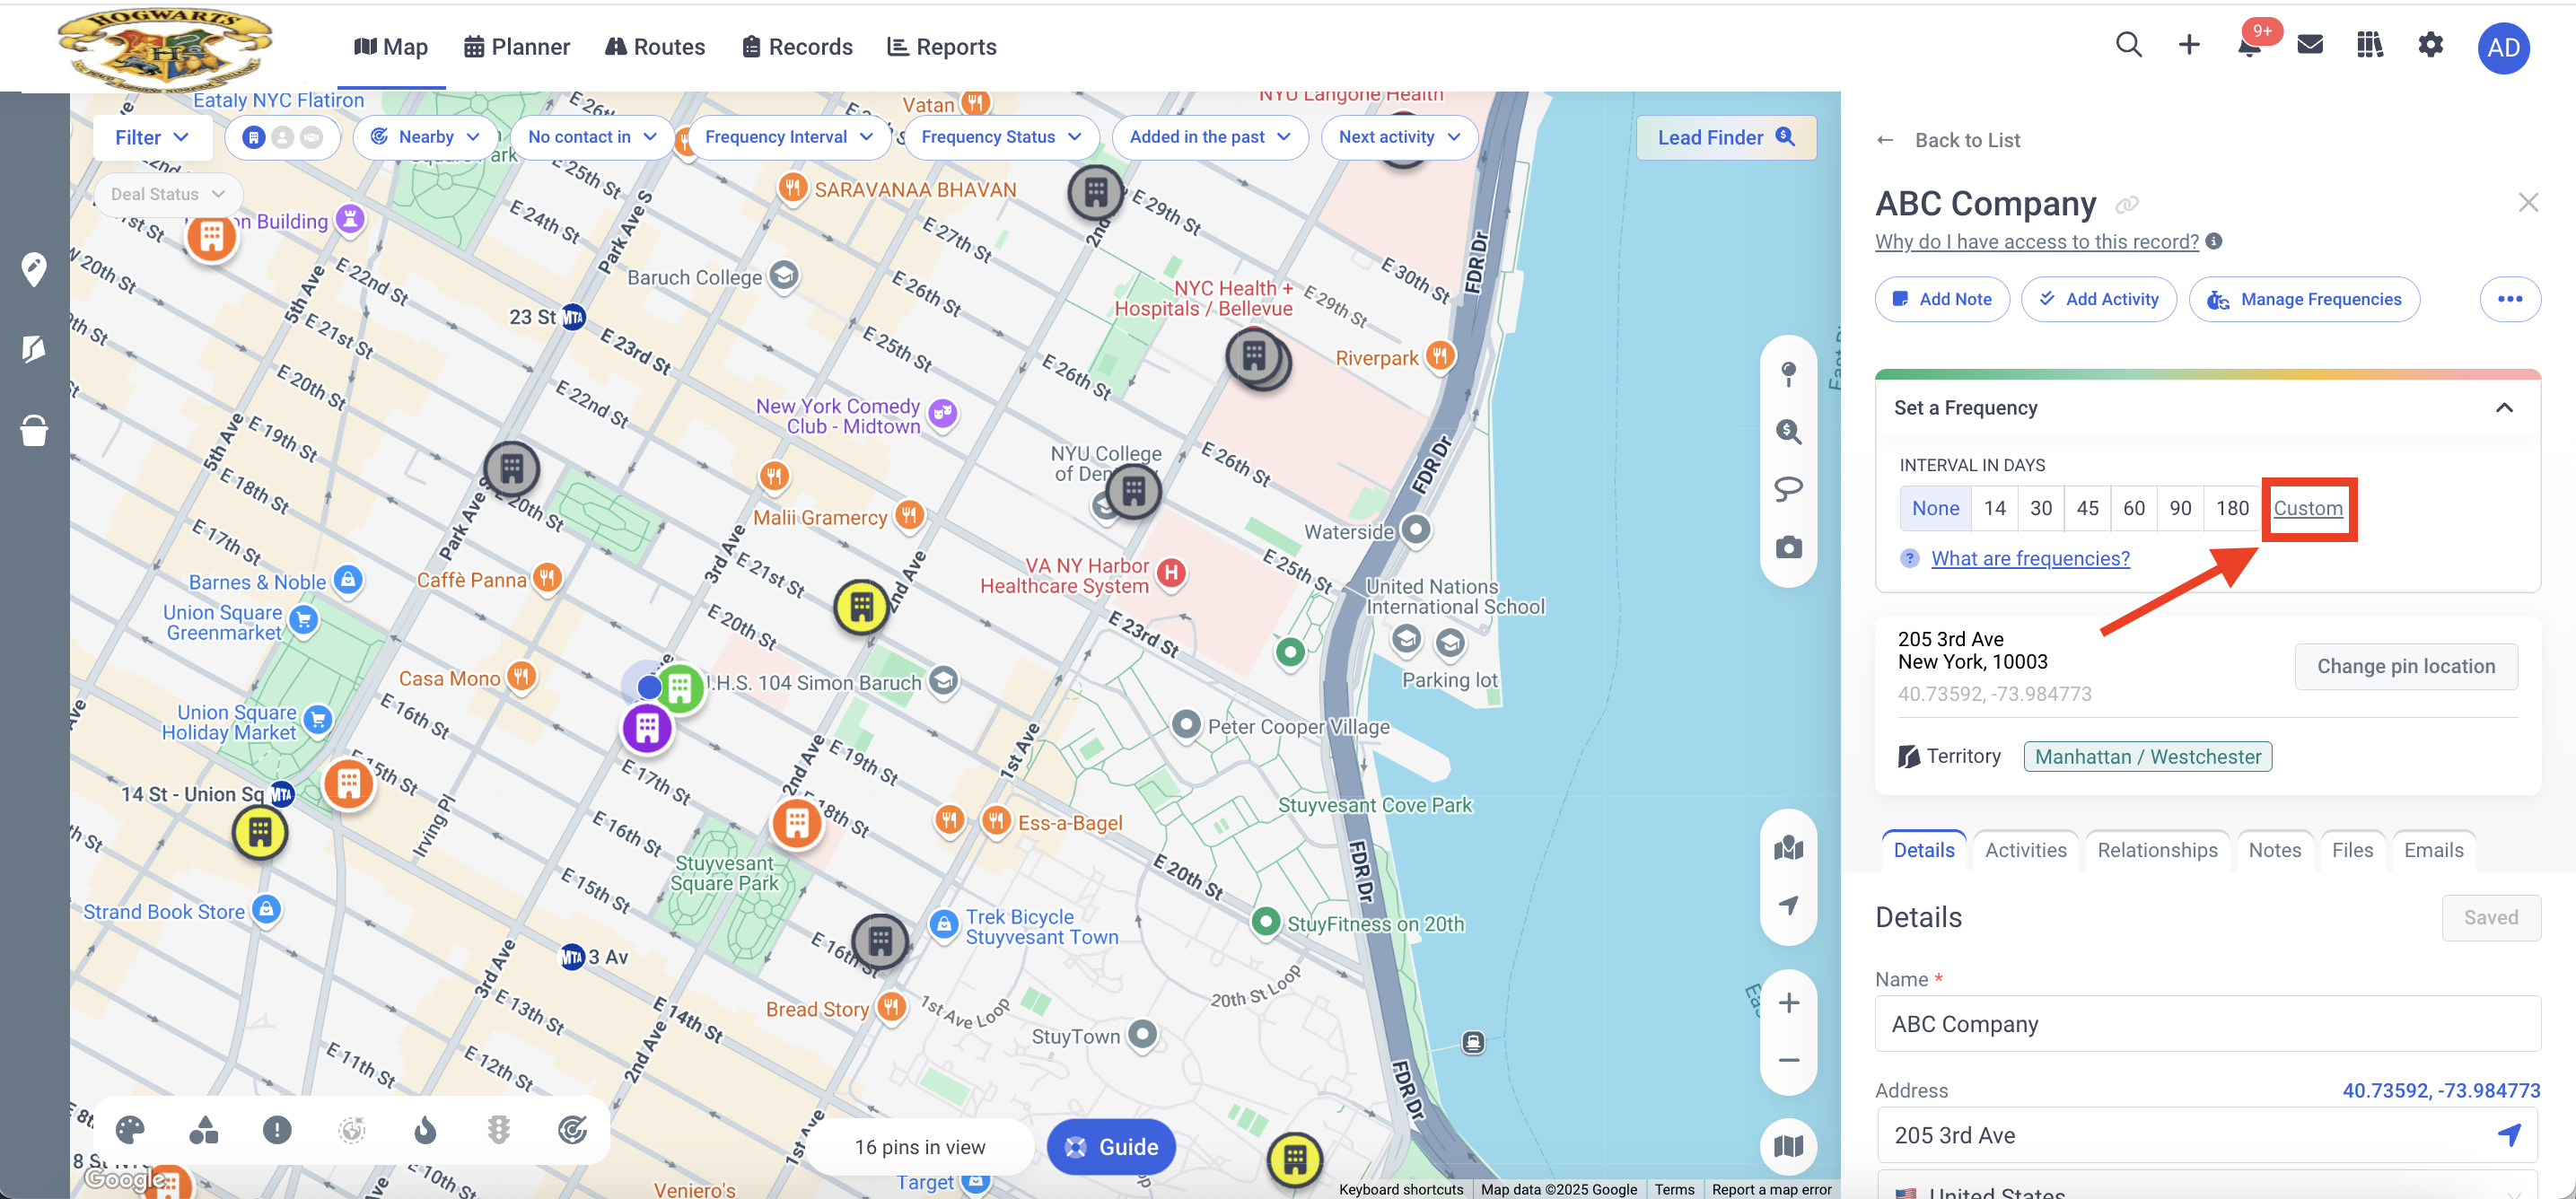Open the color palette tool in bottom bar
2576x1199 pixels.
[x=130, y=1130]
